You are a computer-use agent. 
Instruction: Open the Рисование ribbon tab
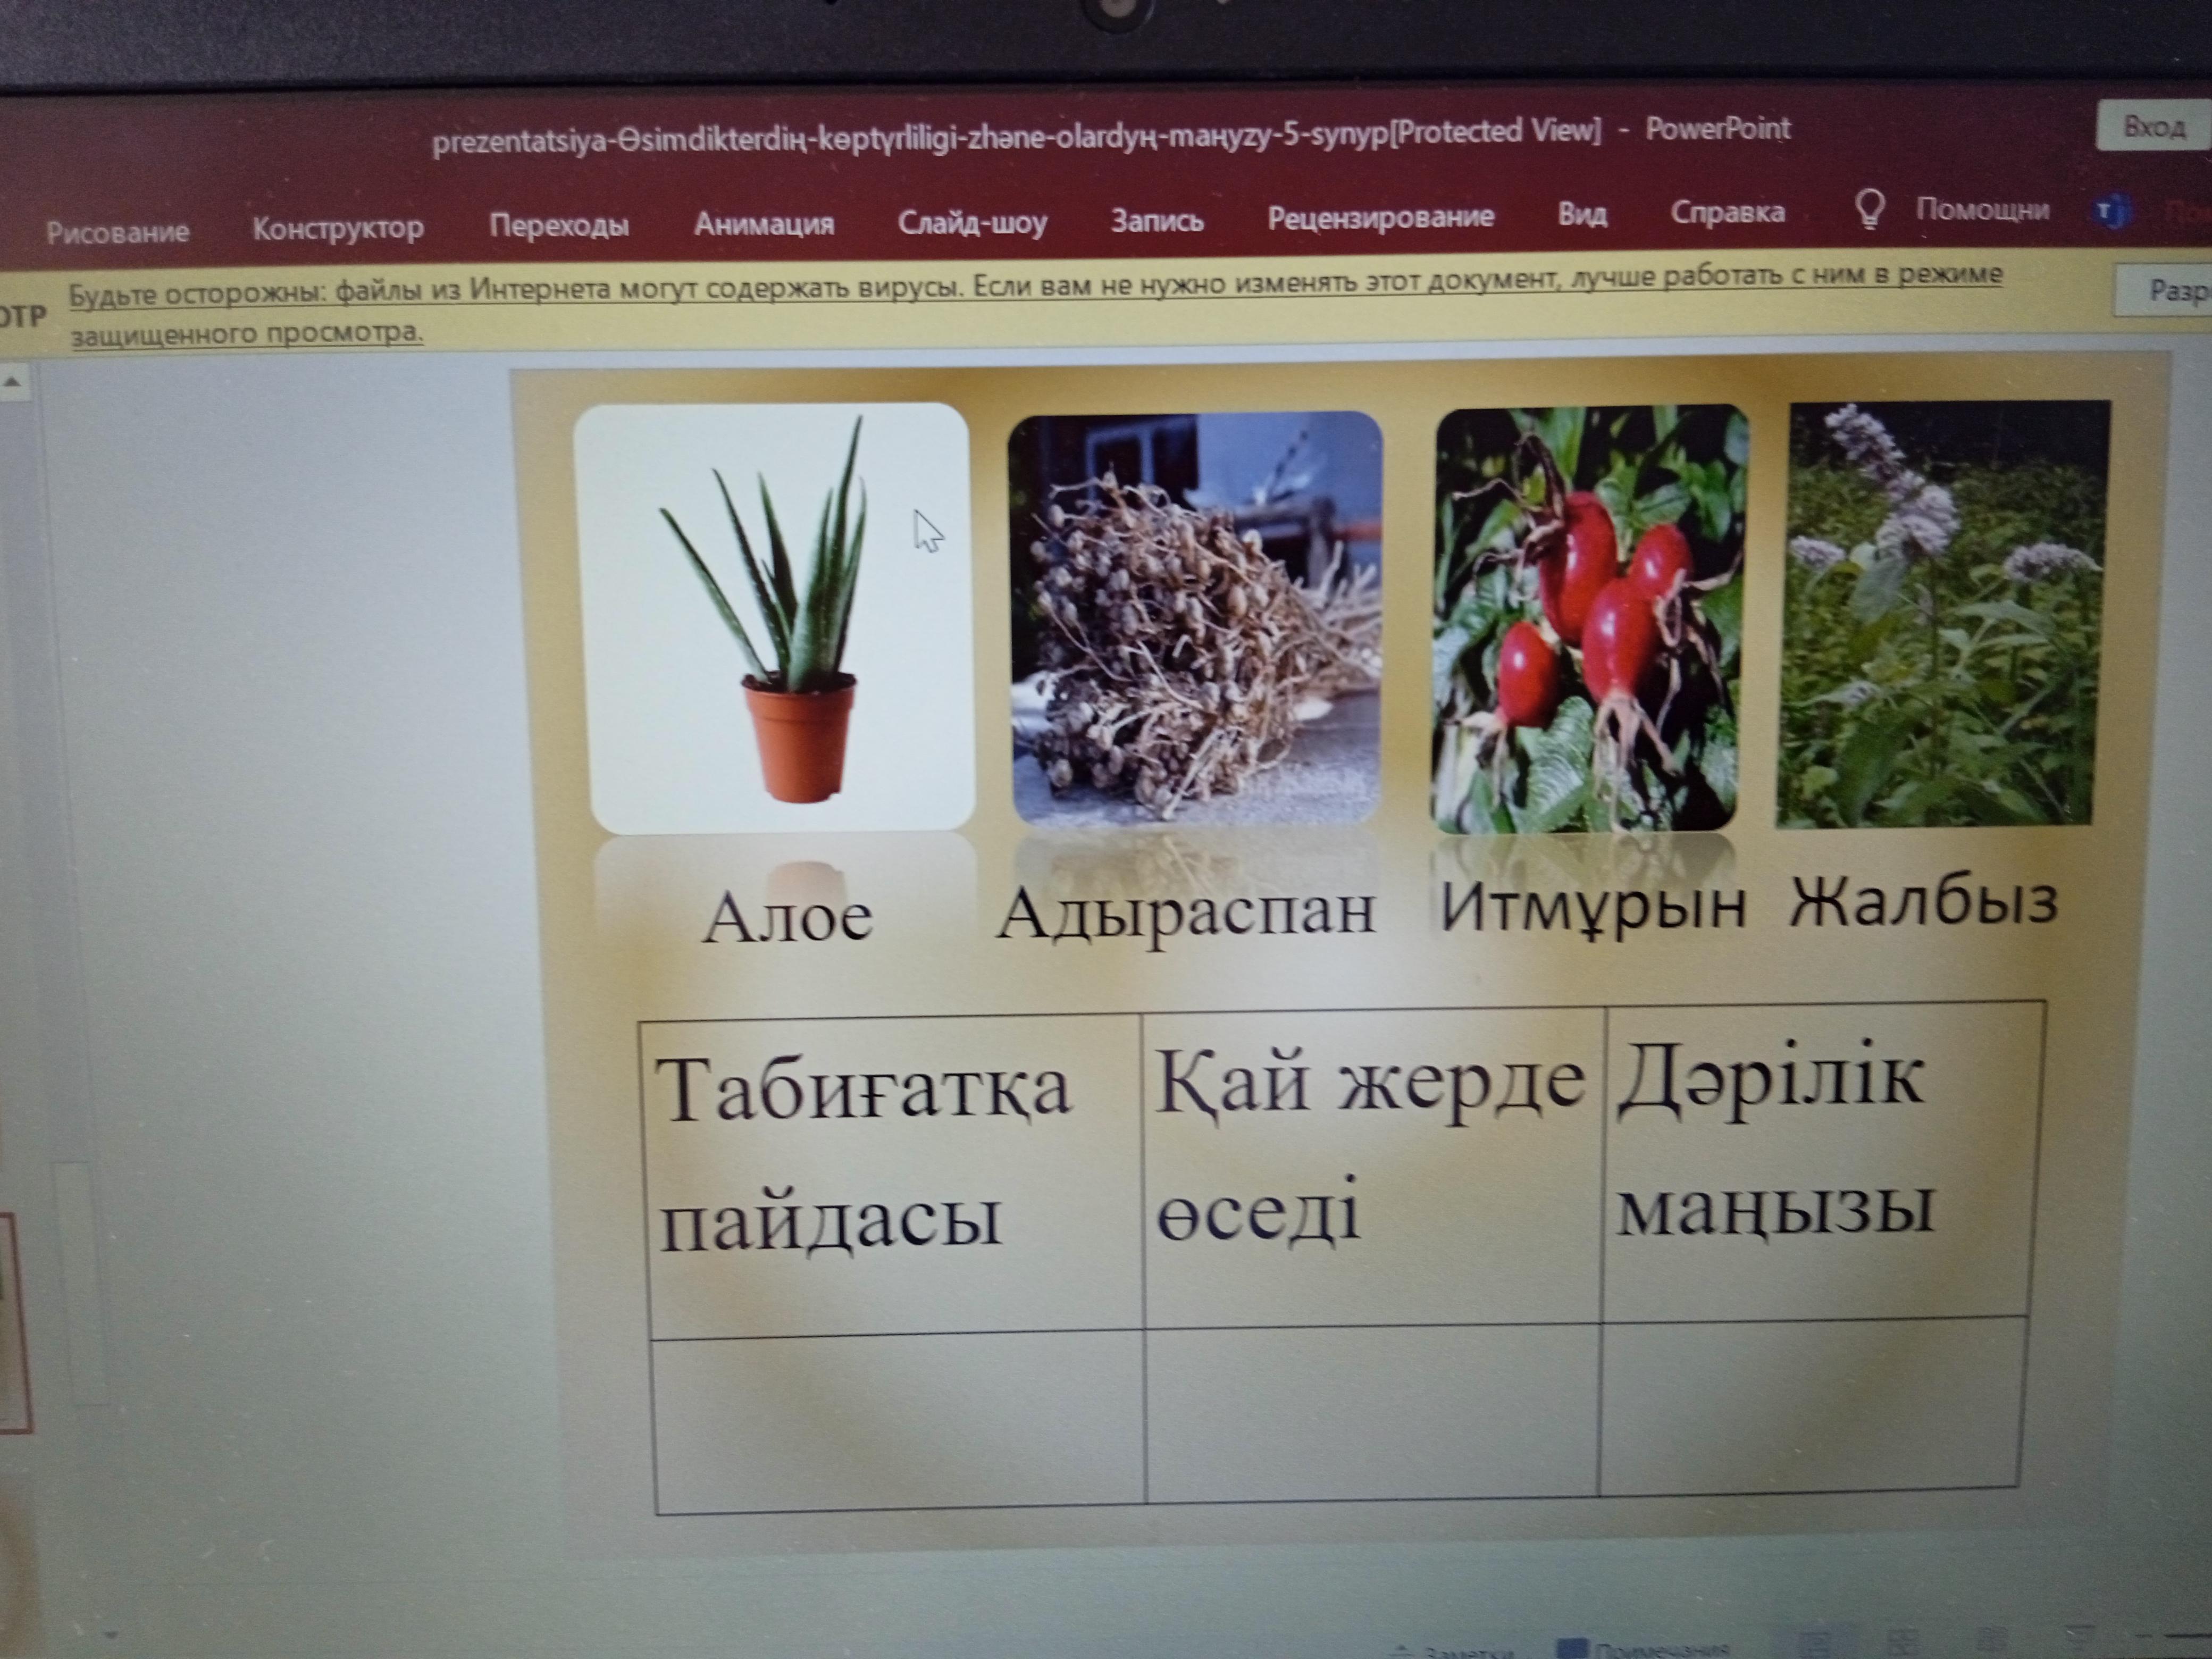117,232
